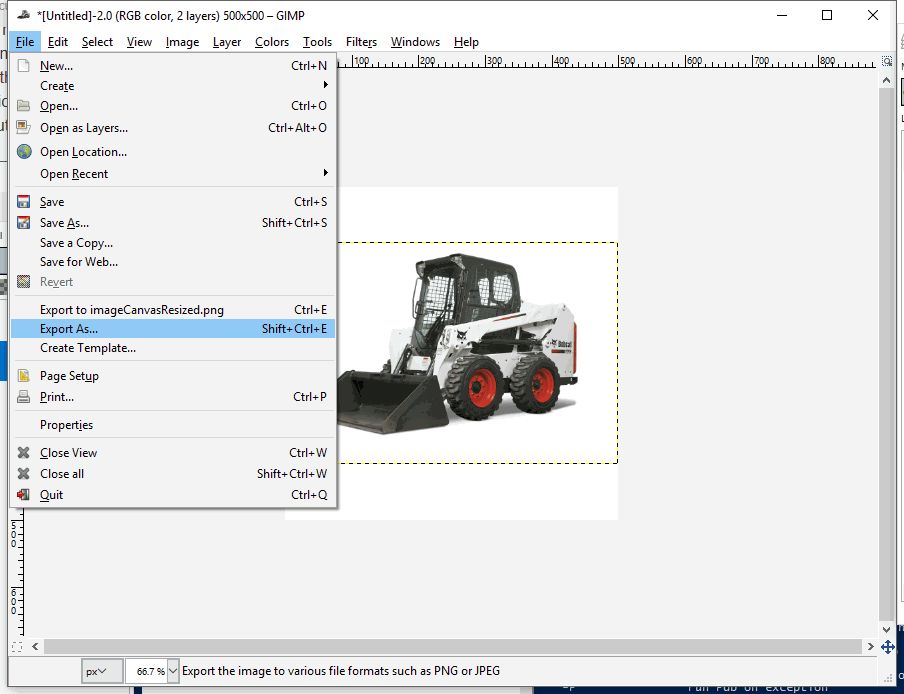Open the Colors menu
The image size is (904, 694).
(x=272, y=42)
